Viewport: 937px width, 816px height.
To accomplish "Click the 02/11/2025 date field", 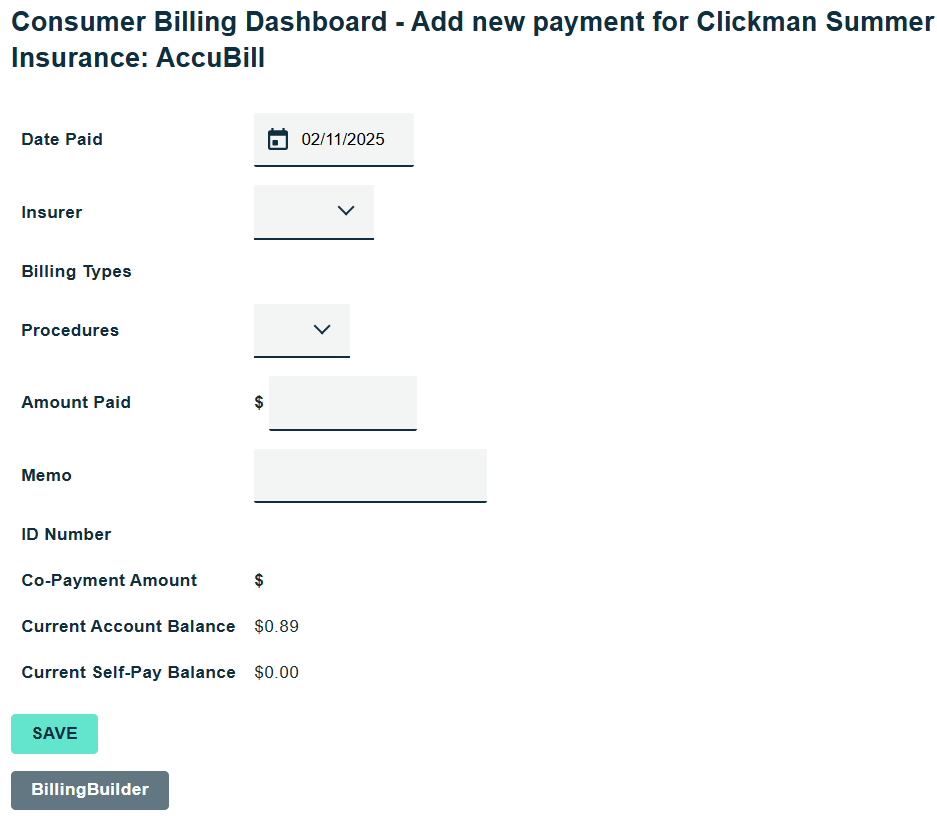I will pyautogui.click(x=343, y=140).
